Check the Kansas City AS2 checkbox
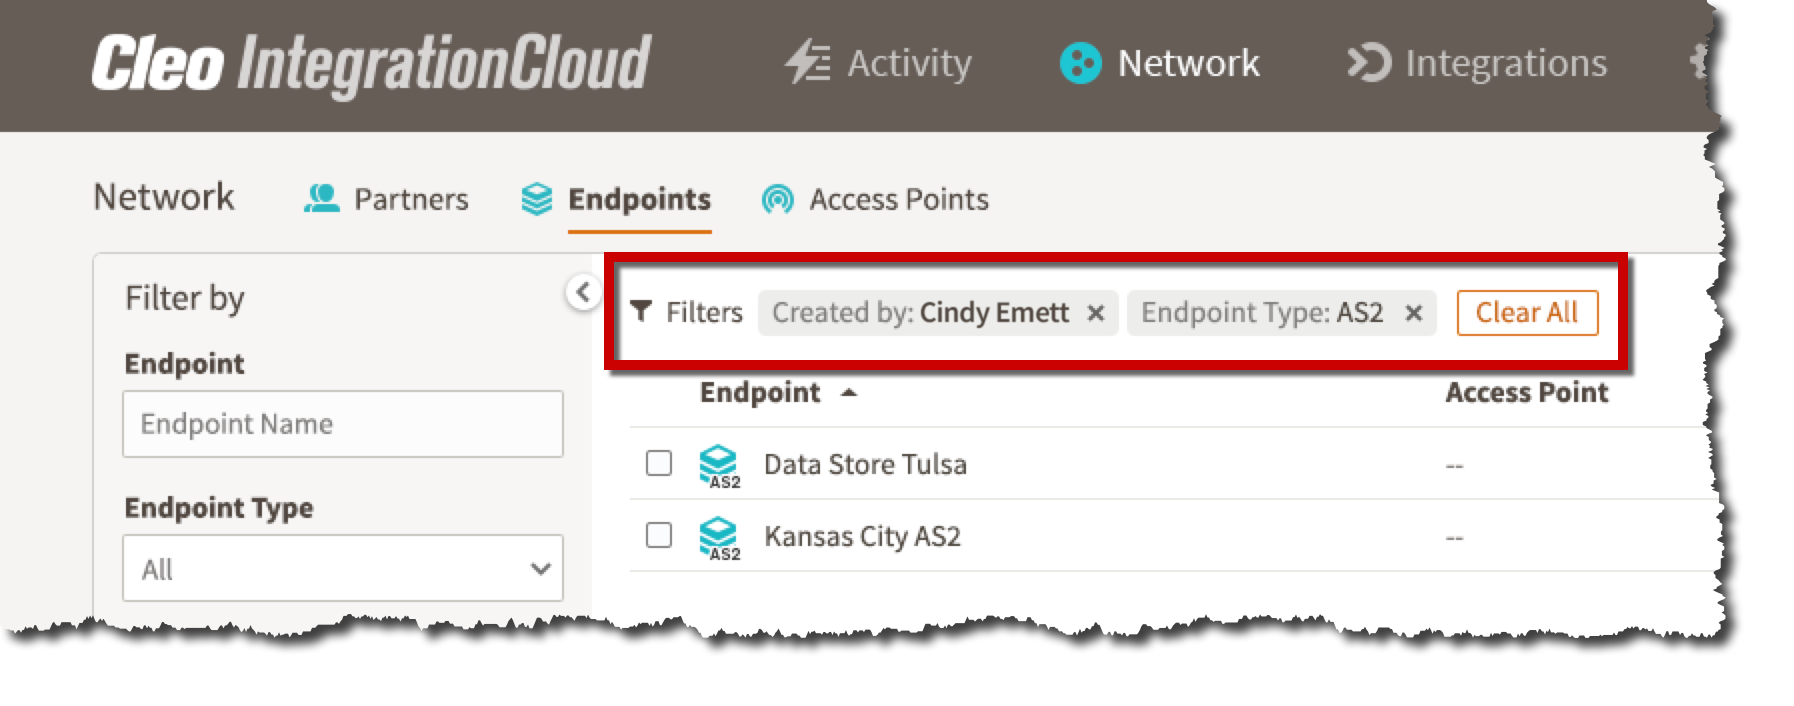1794x706 pixels. [659, 535]
